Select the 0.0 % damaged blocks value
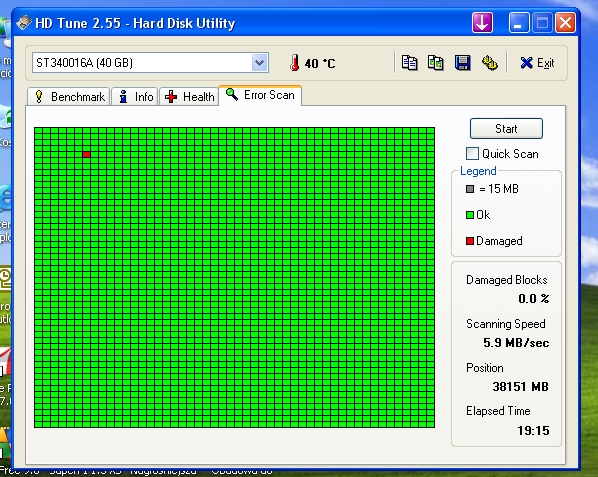The width and height of the screenshot is (598, 477). pos(534,299)
